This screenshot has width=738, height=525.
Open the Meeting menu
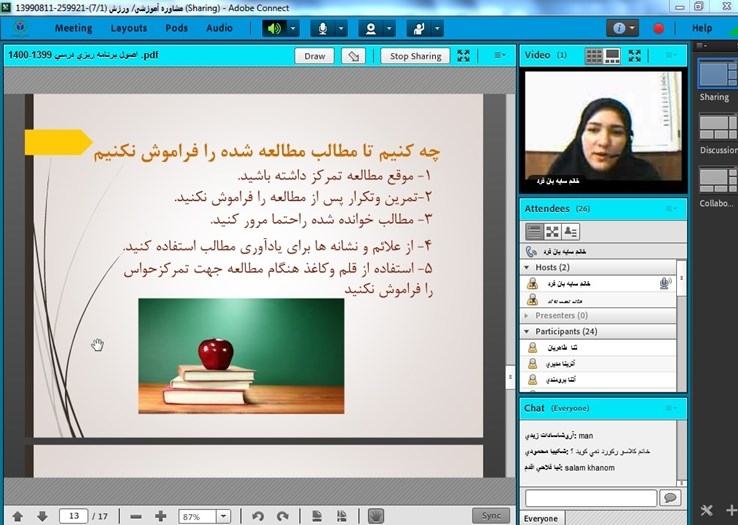[x=73, y=28]
